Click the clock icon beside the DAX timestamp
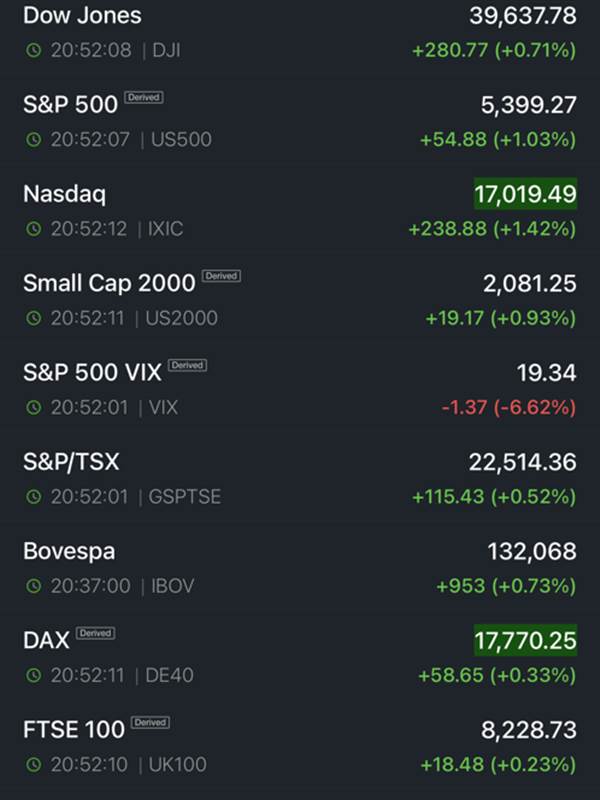600x800 pixels. click(x=34, y=675)
